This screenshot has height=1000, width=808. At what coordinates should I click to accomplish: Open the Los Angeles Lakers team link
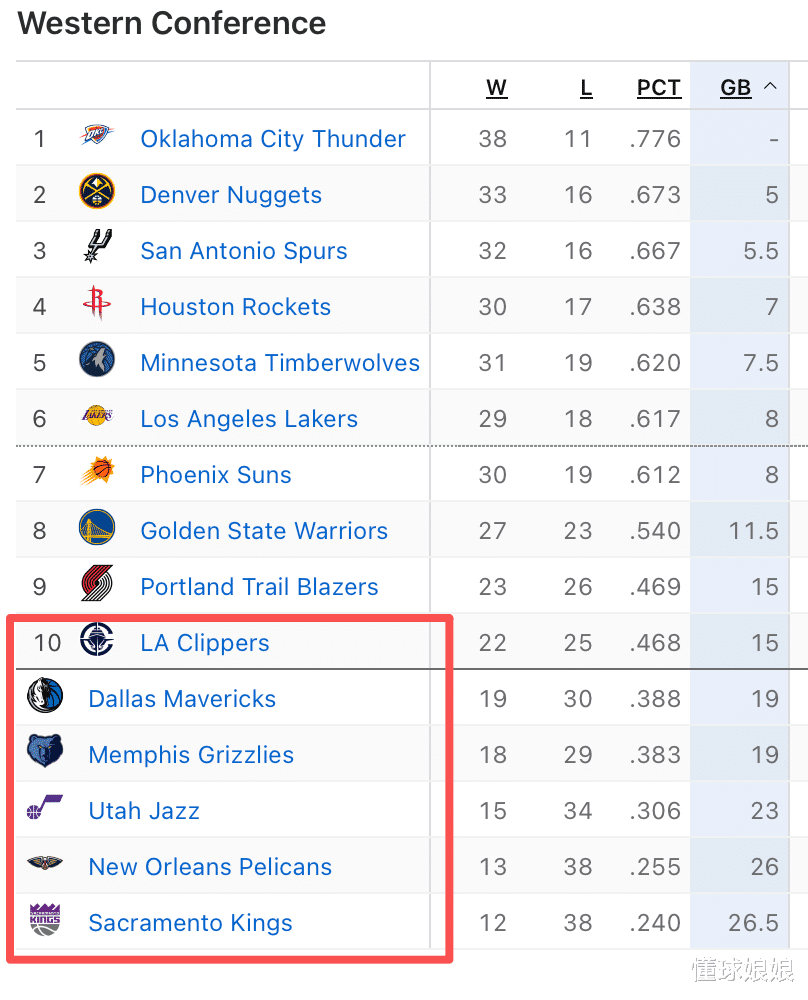coord(249,419)
